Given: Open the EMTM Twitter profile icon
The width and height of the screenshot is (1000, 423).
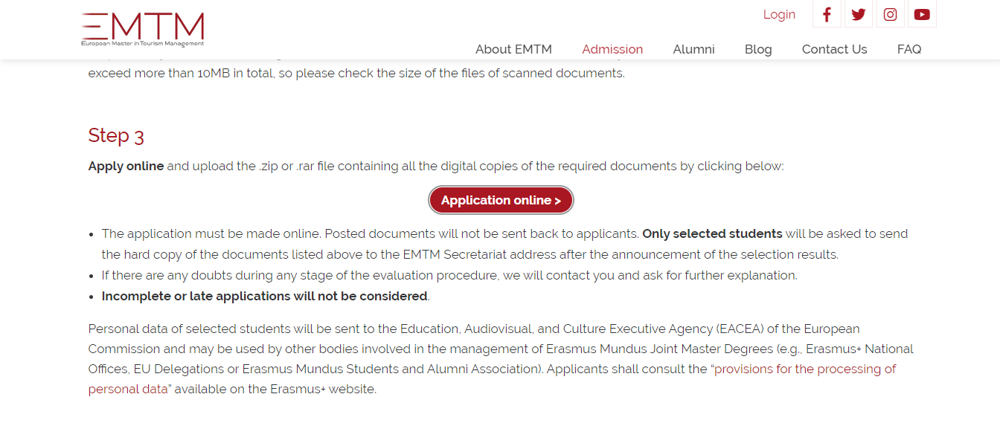Looking at the screenshot, I should coord(858,15).
